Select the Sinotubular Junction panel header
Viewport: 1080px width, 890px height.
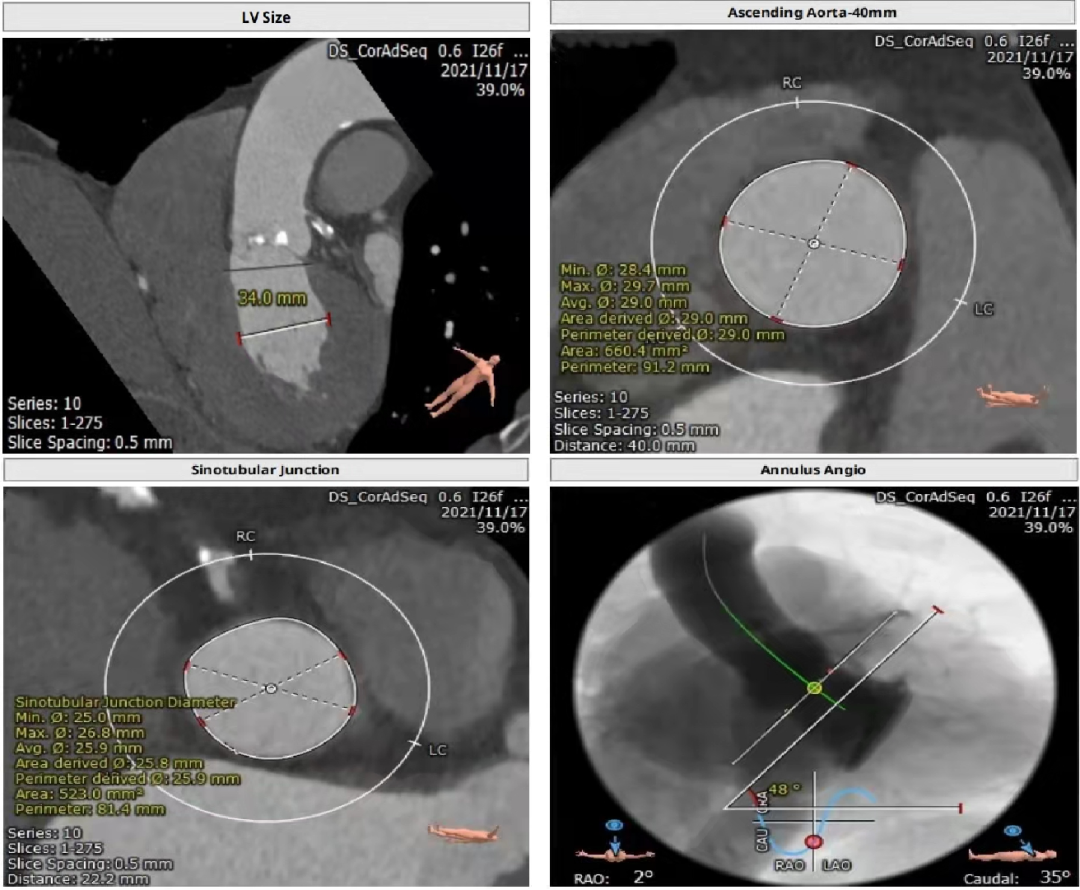point(266,470)
